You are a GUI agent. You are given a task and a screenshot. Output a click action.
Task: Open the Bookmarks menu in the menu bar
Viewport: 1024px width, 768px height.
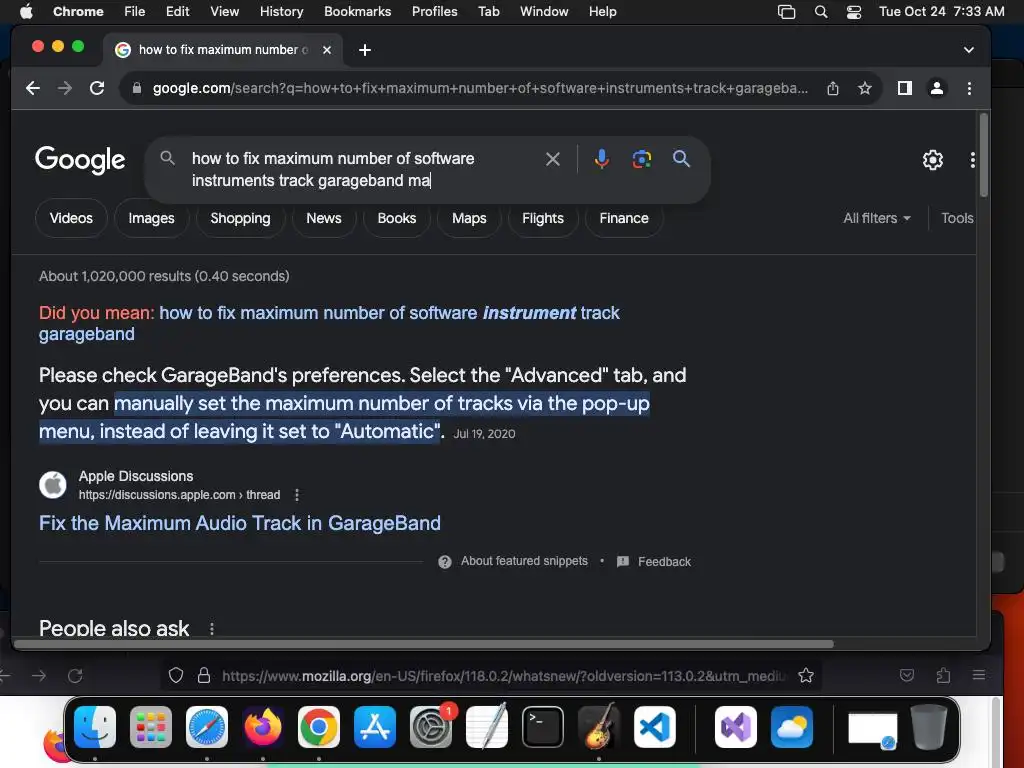coord(357,12)
